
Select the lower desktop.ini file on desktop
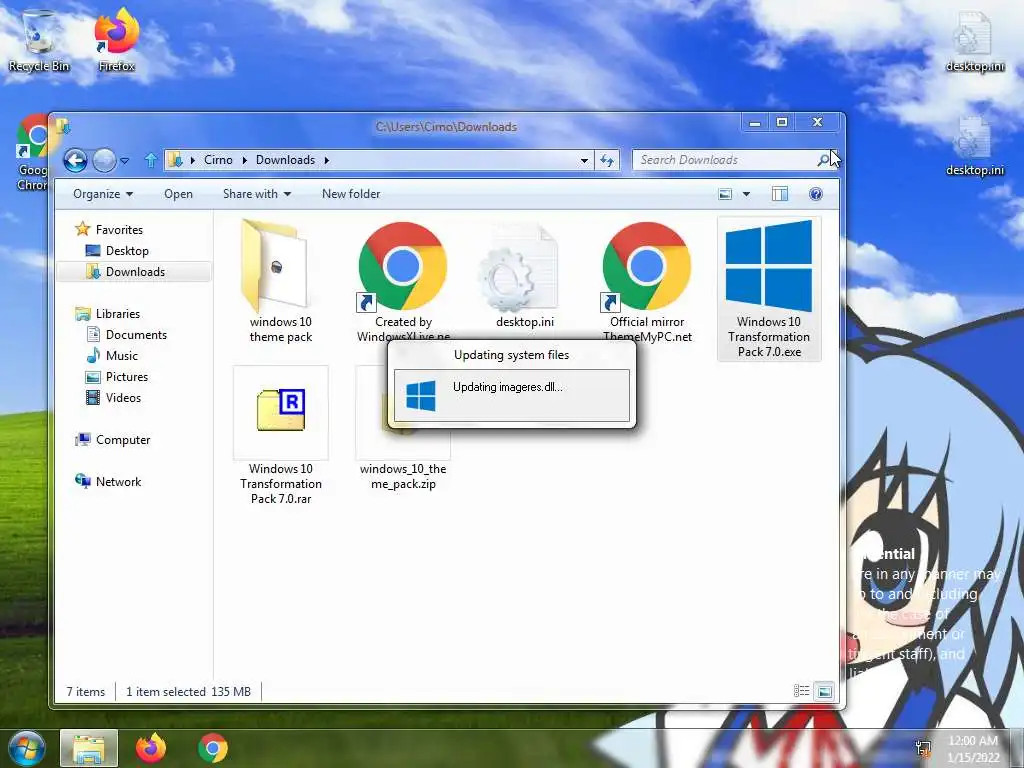click(974, 147)
